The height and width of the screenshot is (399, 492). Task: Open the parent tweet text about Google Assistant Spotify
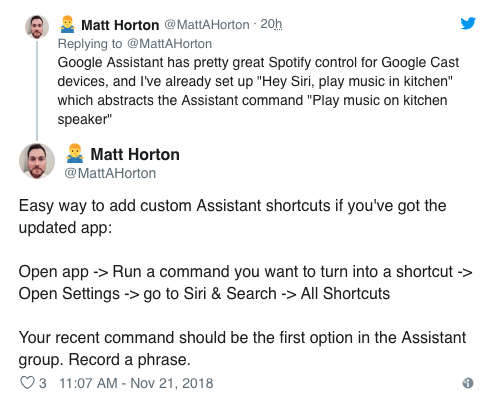point(258,91)
